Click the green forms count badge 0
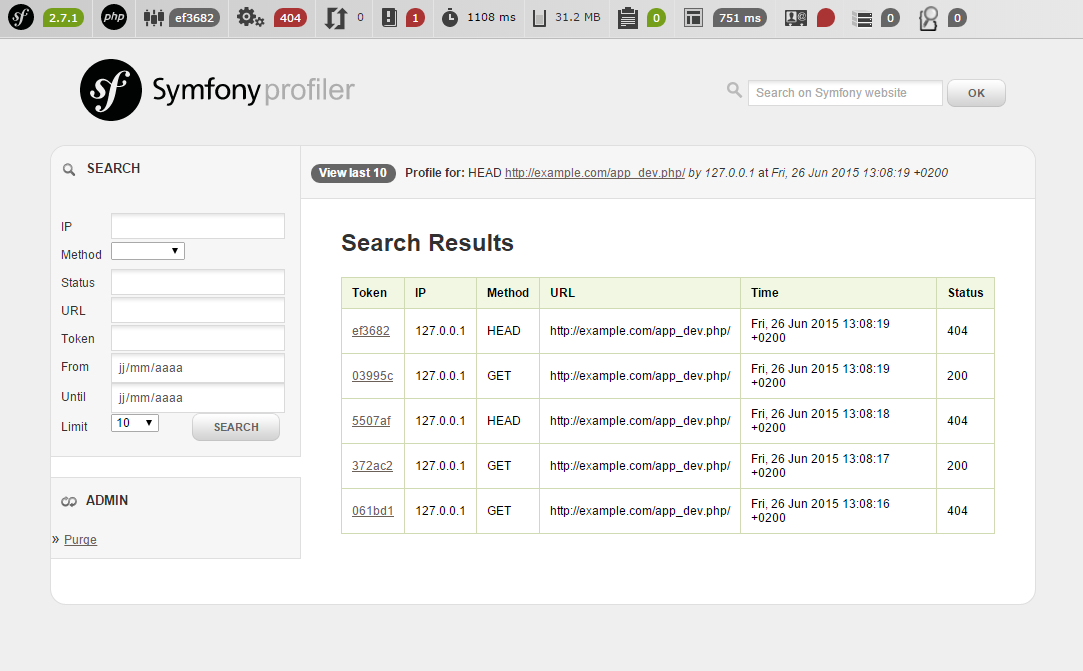The height and width of the screenshot is (671, 1083). [656, 18]
